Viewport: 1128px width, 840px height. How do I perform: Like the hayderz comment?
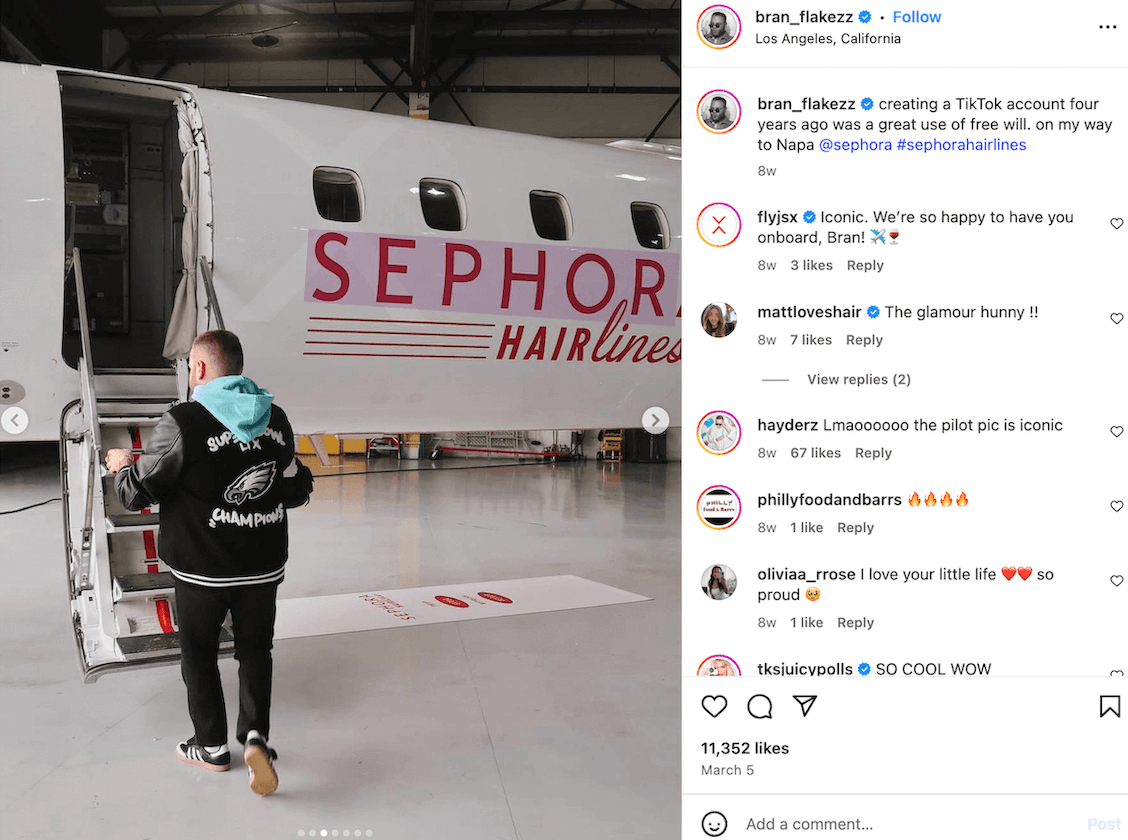click(x=1116, y=432)
